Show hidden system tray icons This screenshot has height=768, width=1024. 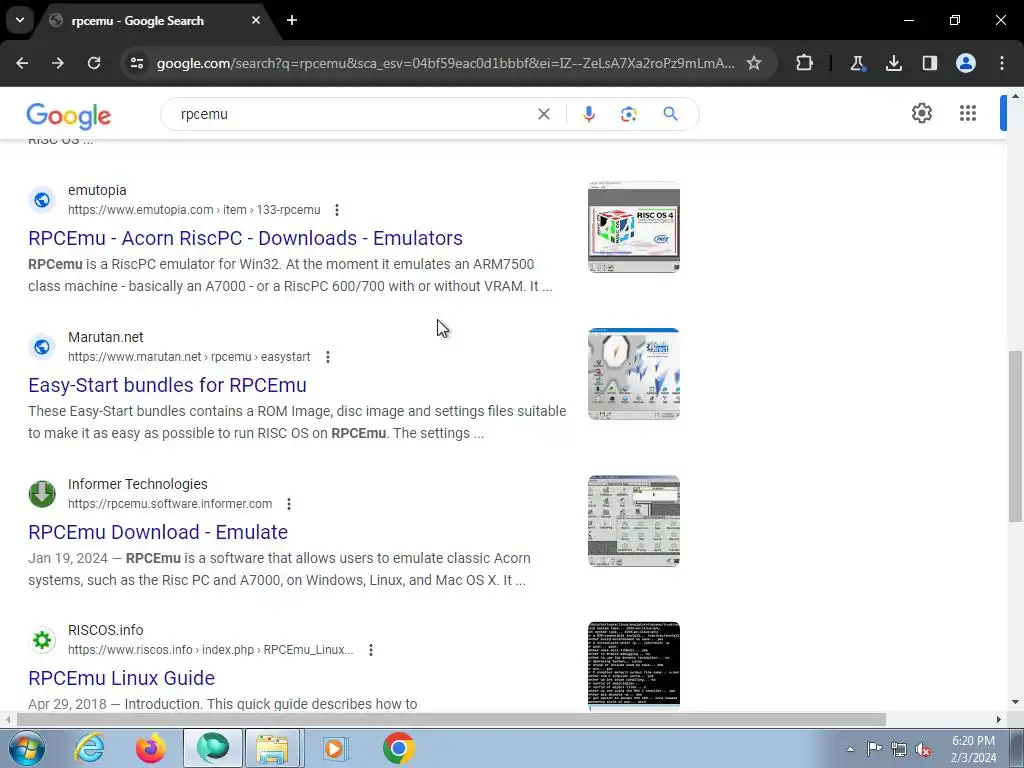pyautogui.click(x=850, y=749)
